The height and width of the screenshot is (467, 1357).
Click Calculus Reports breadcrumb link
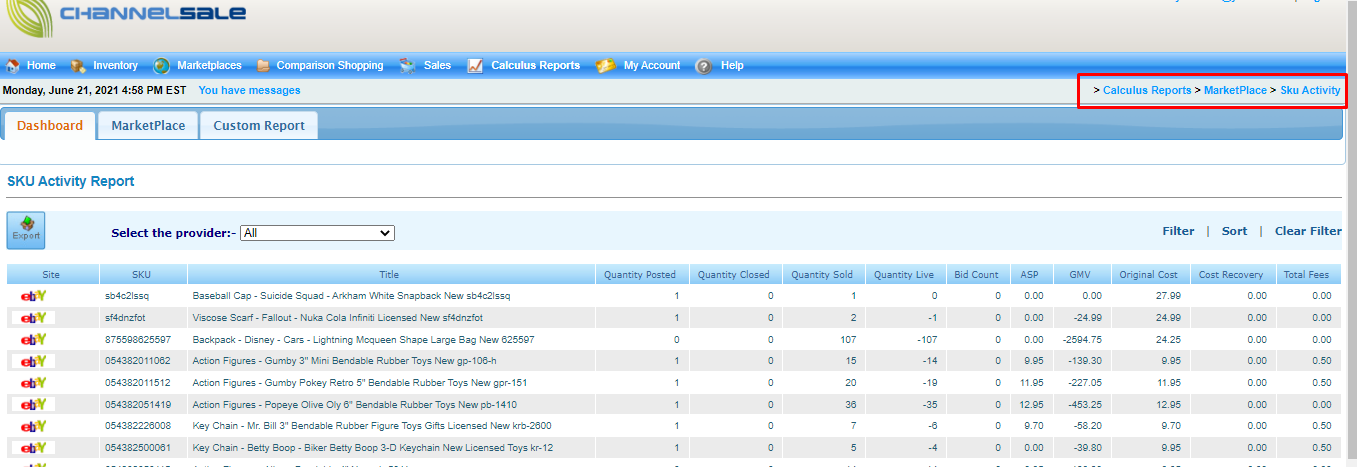point(1147,90)
